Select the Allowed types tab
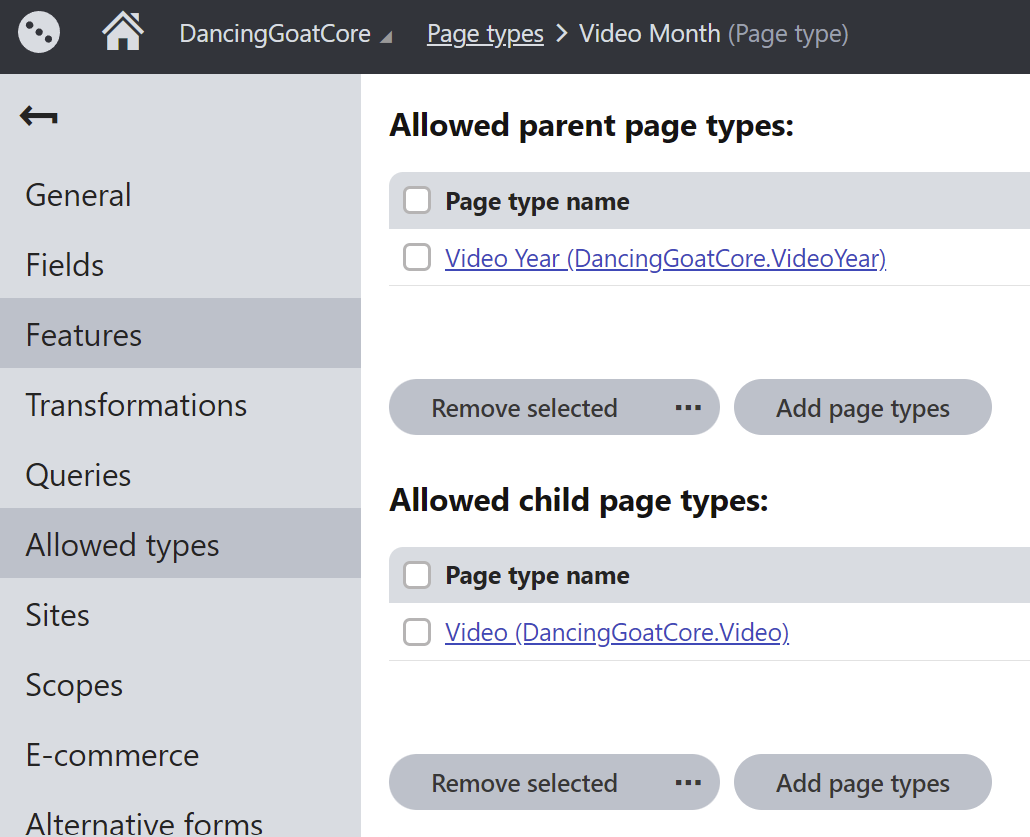 (180, 544)
